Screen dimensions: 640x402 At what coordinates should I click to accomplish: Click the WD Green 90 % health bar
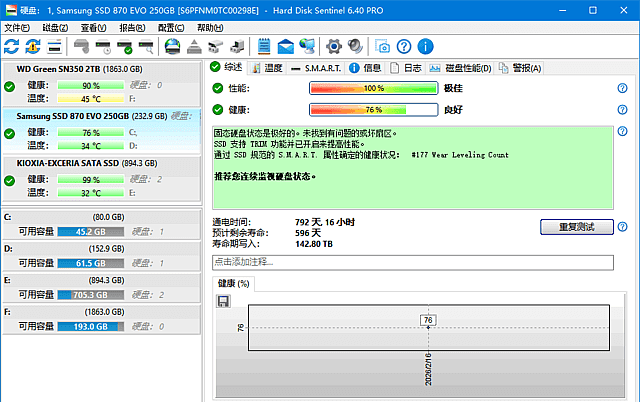[91, 85]
